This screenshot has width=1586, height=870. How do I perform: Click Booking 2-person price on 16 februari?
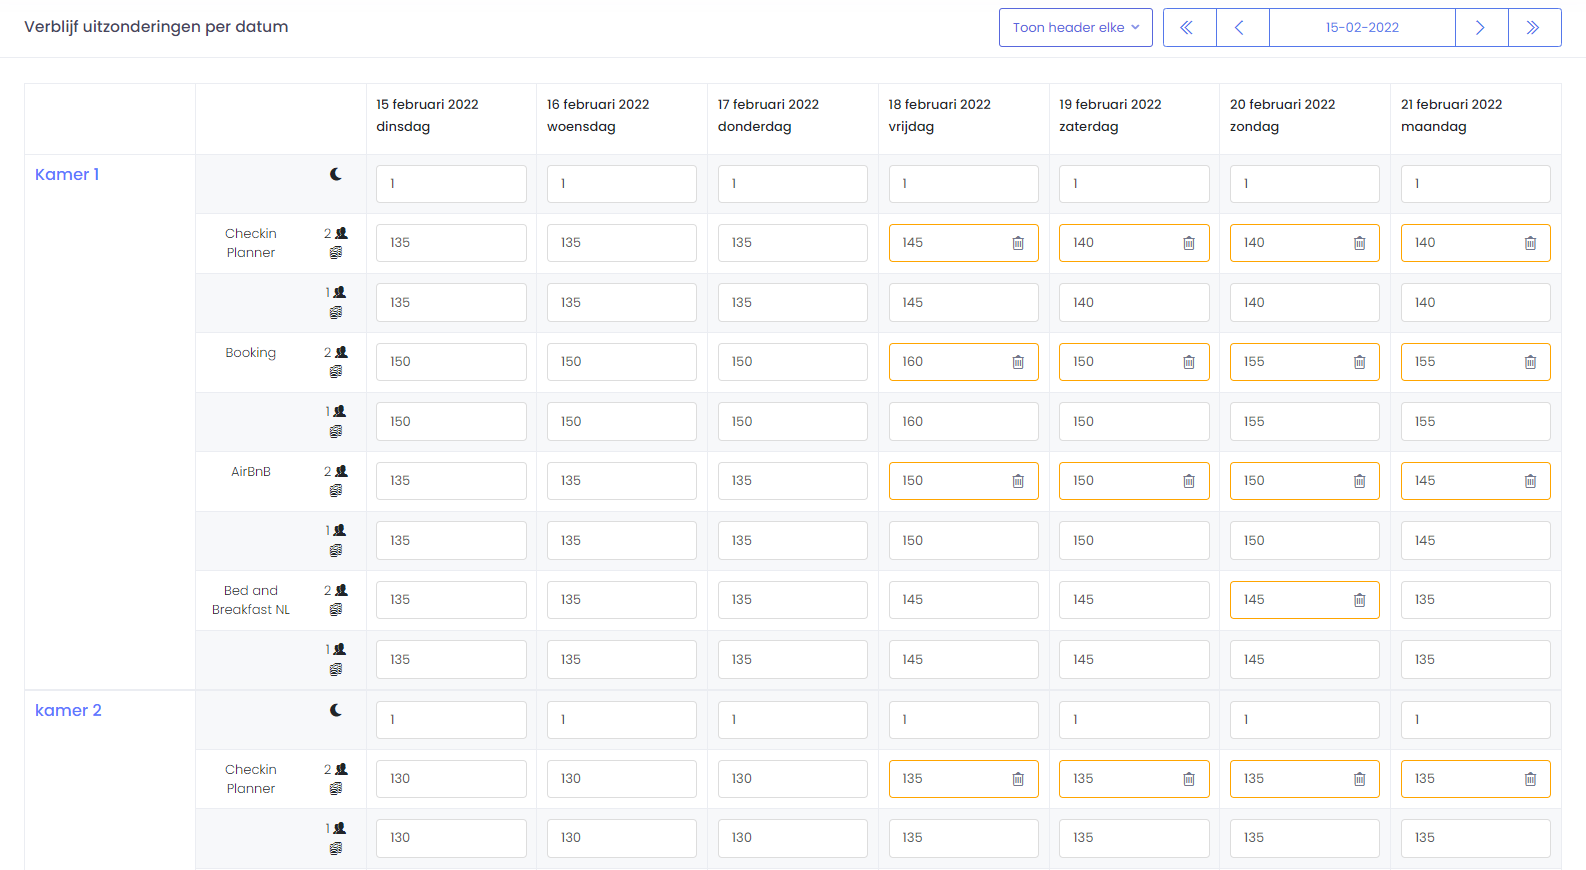pyautogui.click(x=621, y=362)
